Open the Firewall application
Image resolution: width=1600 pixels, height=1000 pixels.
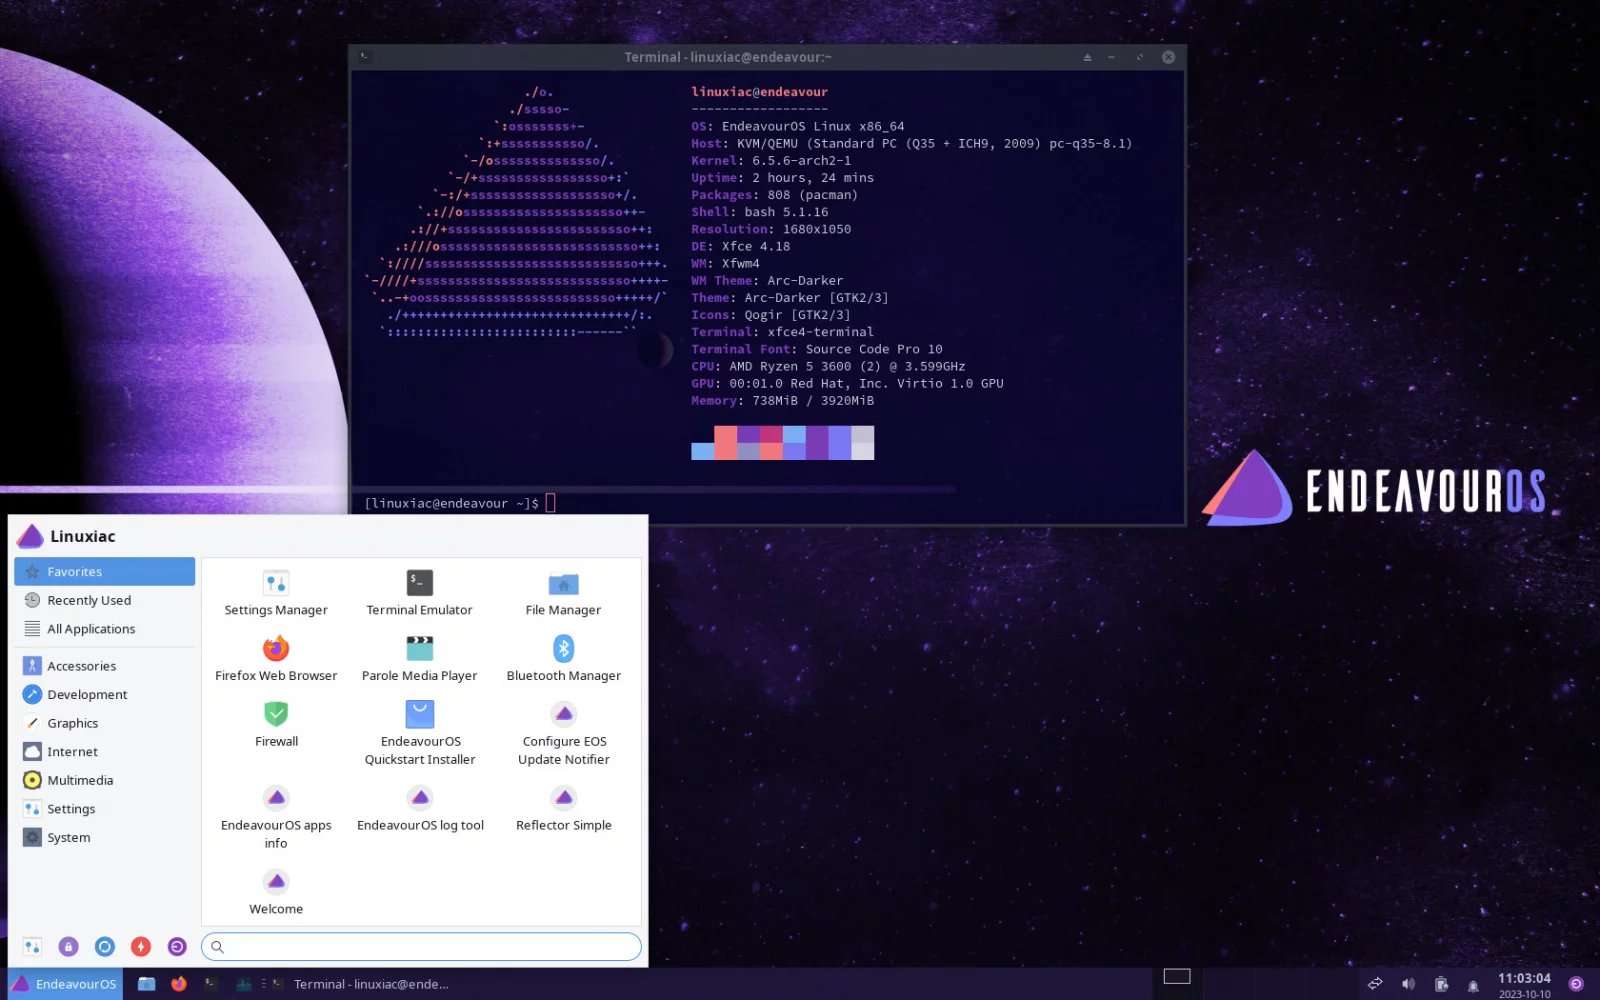pyautogui.click(x=276, y=725)
